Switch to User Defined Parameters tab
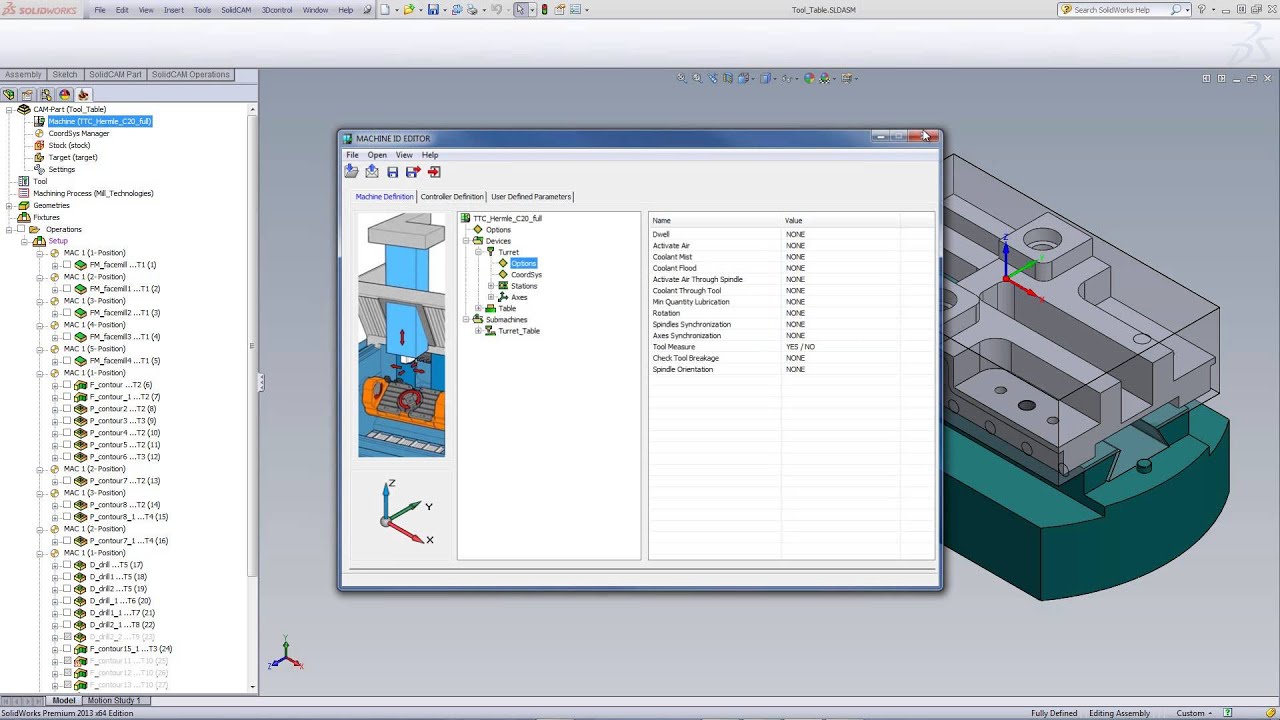This screenshot has height=720, width=1280. point(531,197)
